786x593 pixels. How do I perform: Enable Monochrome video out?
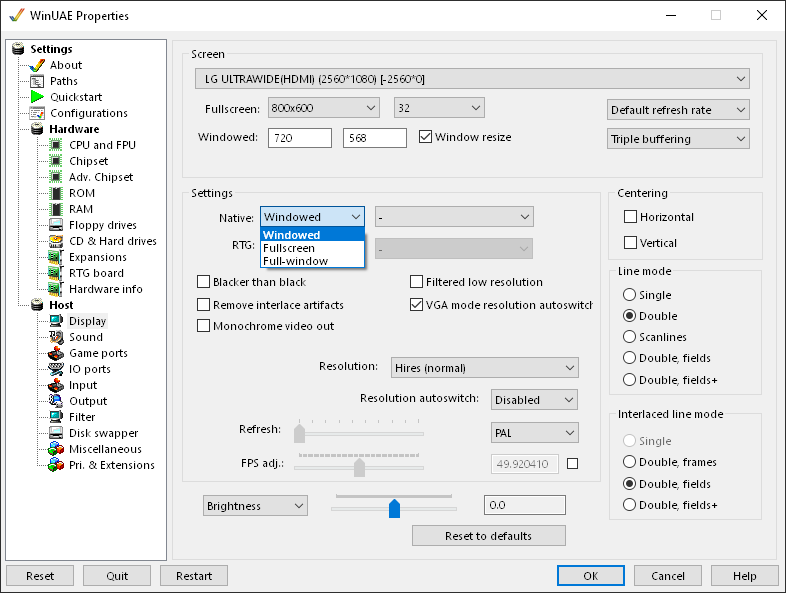(203, 326)
